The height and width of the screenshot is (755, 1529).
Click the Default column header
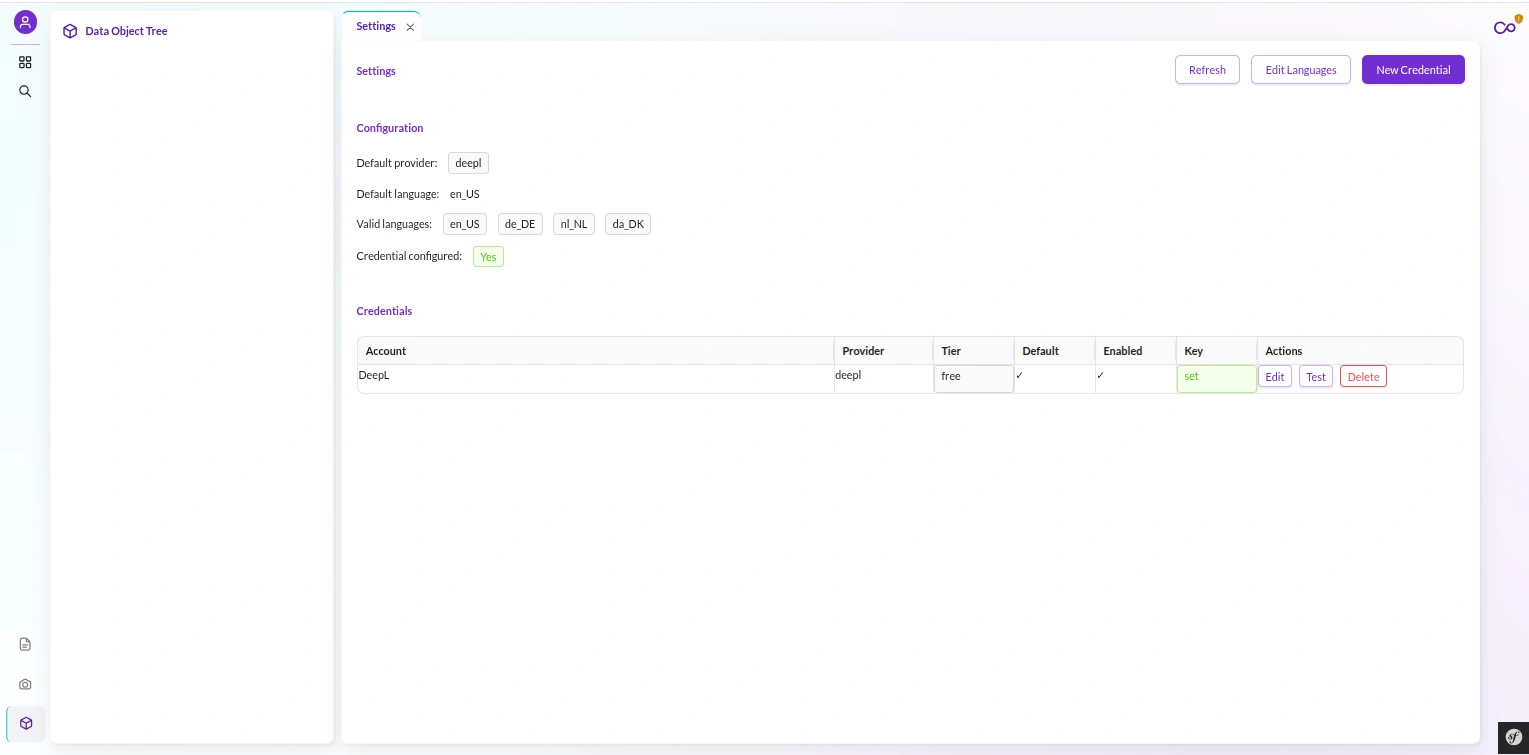pyautogui.click(x=1055, y=351)
